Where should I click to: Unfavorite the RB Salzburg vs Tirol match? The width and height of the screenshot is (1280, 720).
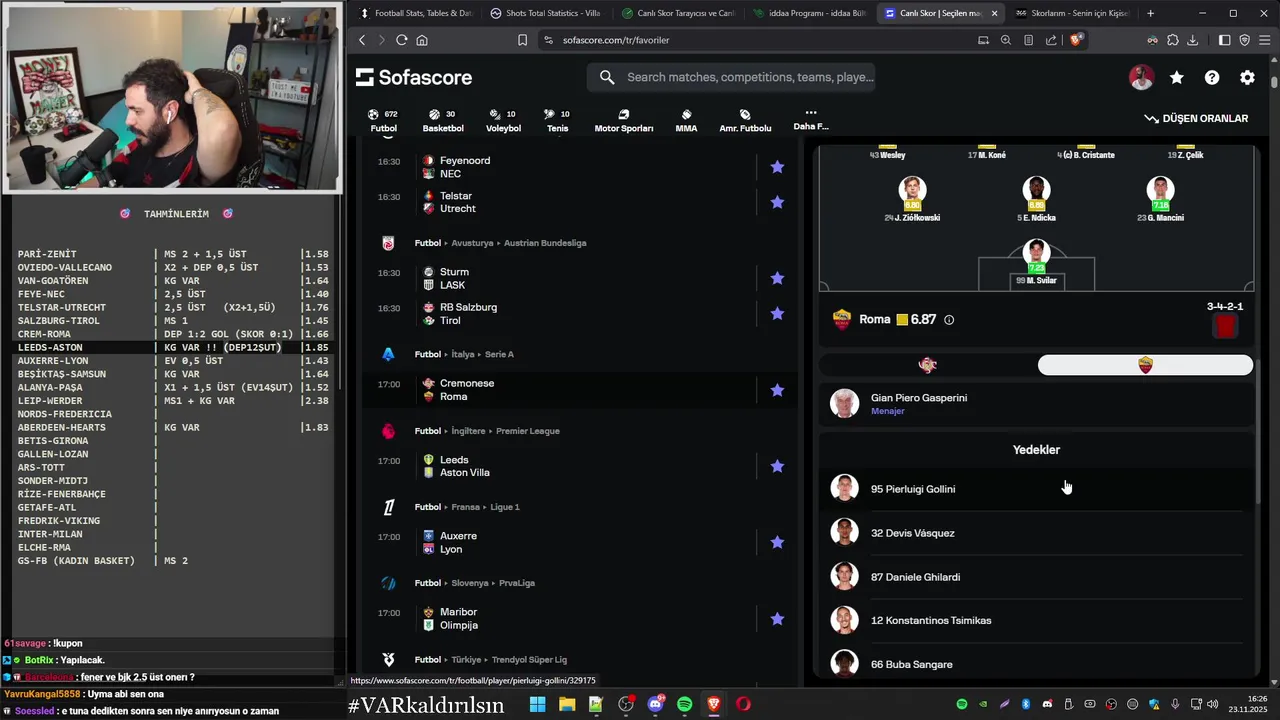point(777,314)
